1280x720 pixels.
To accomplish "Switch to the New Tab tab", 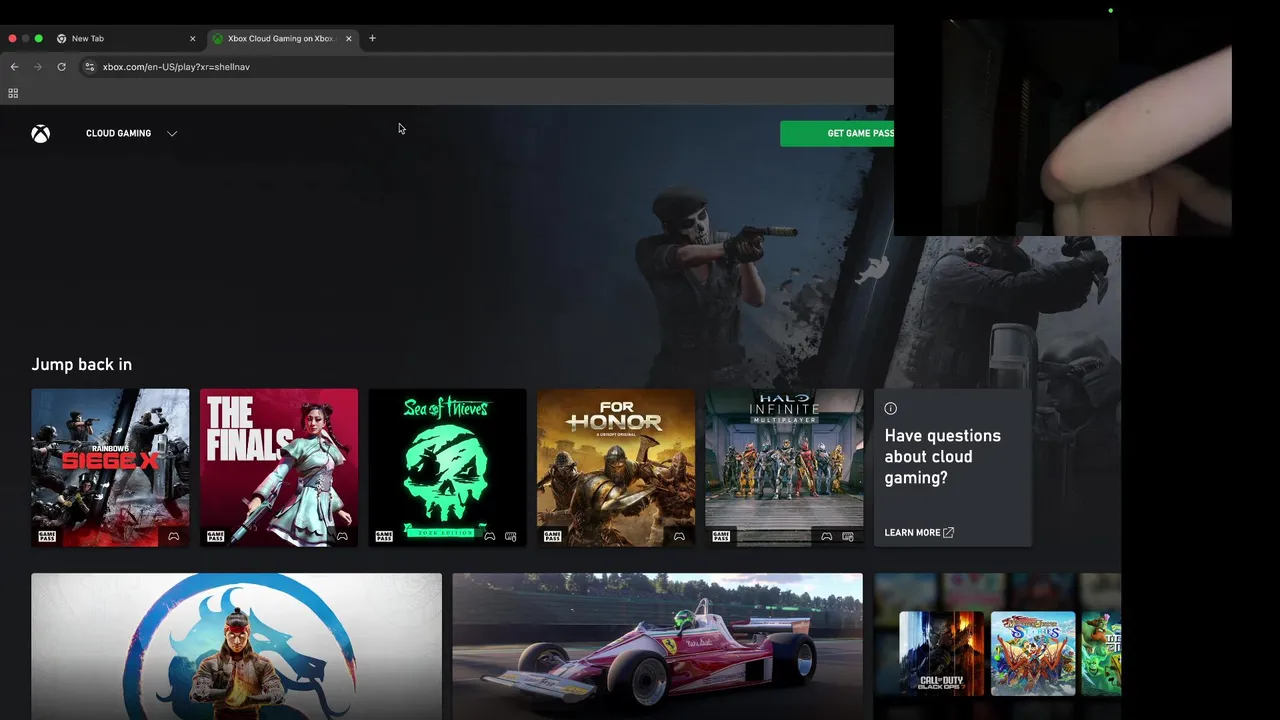I will (125, 38).
